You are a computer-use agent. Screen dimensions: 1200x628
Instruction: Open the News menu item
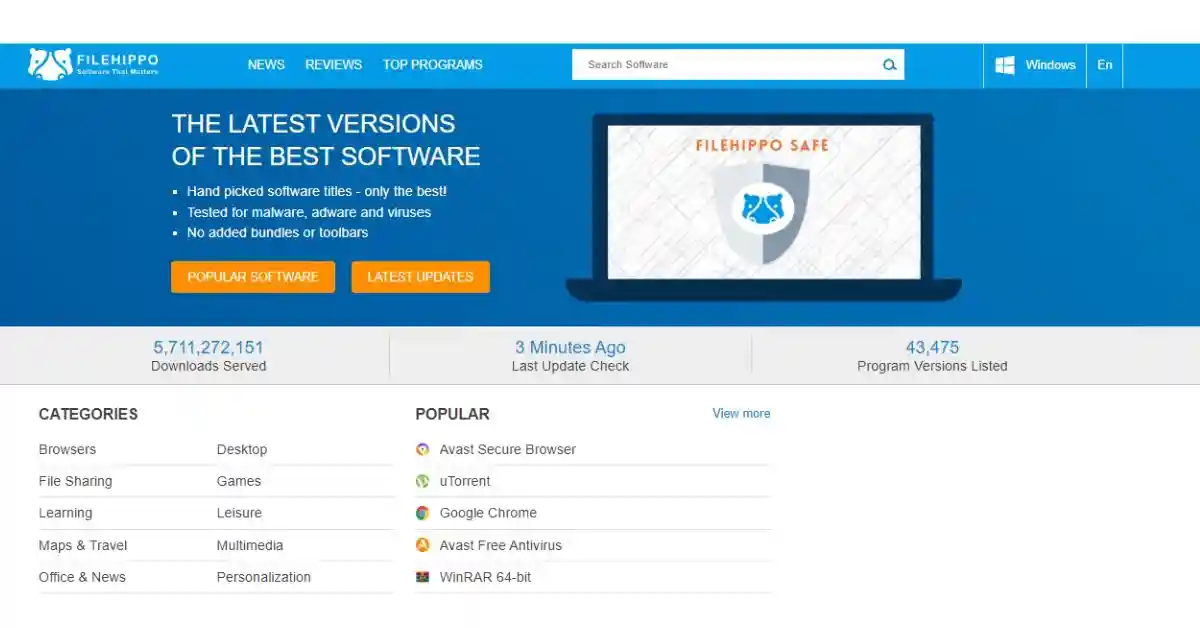pos(266,65)
